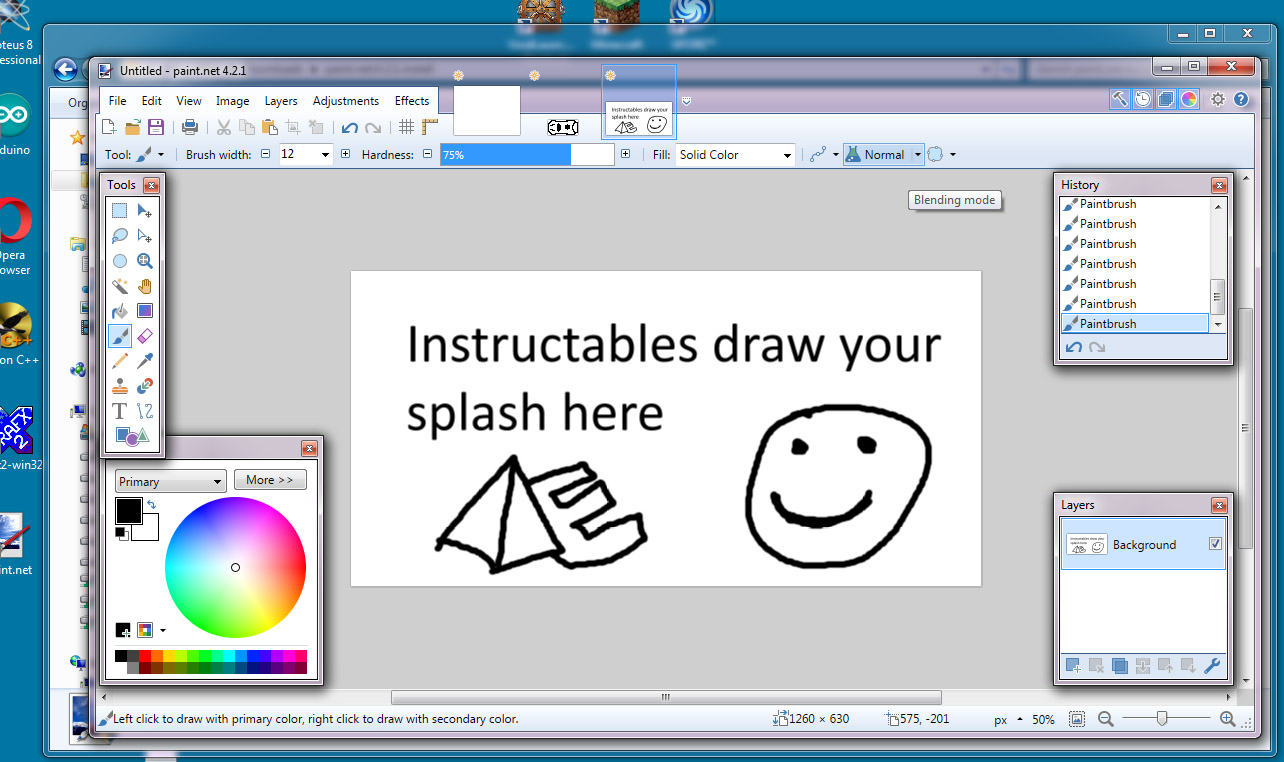
Task: Add a new layer in the Layers panel
Action: (1071, 665)
